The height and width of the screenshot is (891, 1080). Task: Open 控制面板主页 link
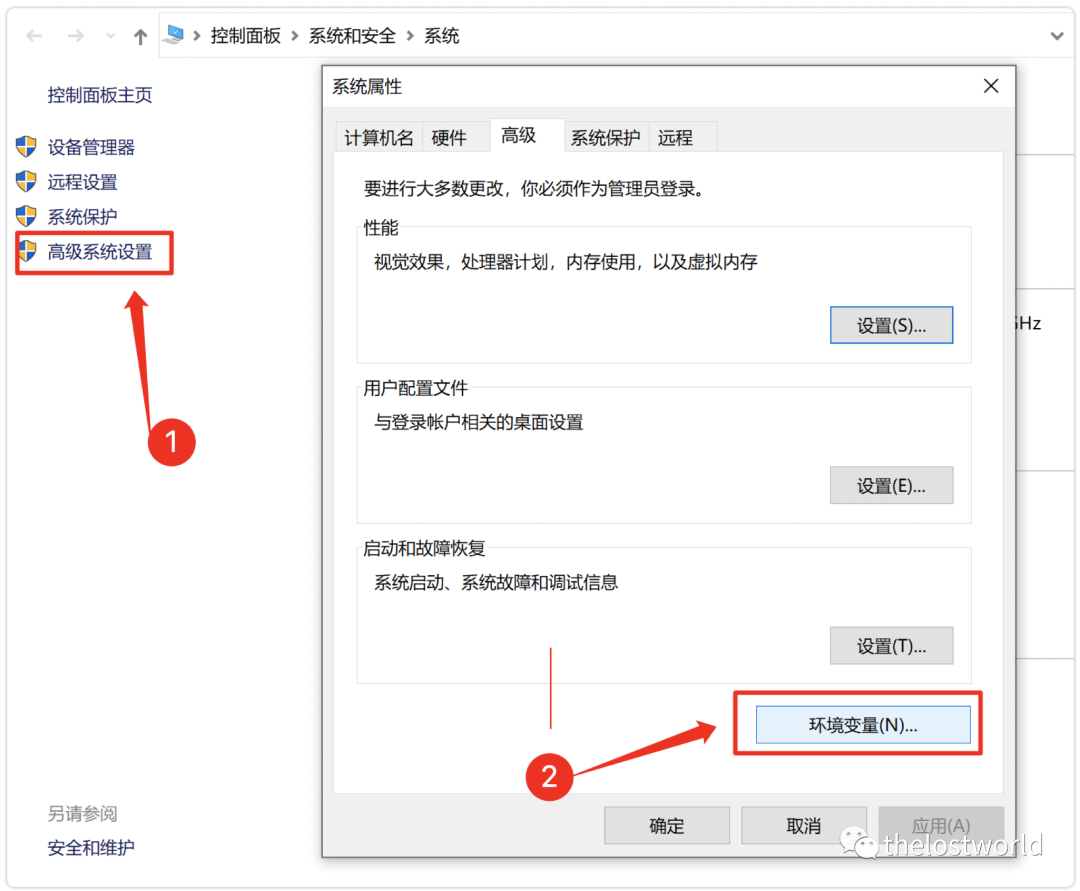pyautogui.click(x=100, y=95)
